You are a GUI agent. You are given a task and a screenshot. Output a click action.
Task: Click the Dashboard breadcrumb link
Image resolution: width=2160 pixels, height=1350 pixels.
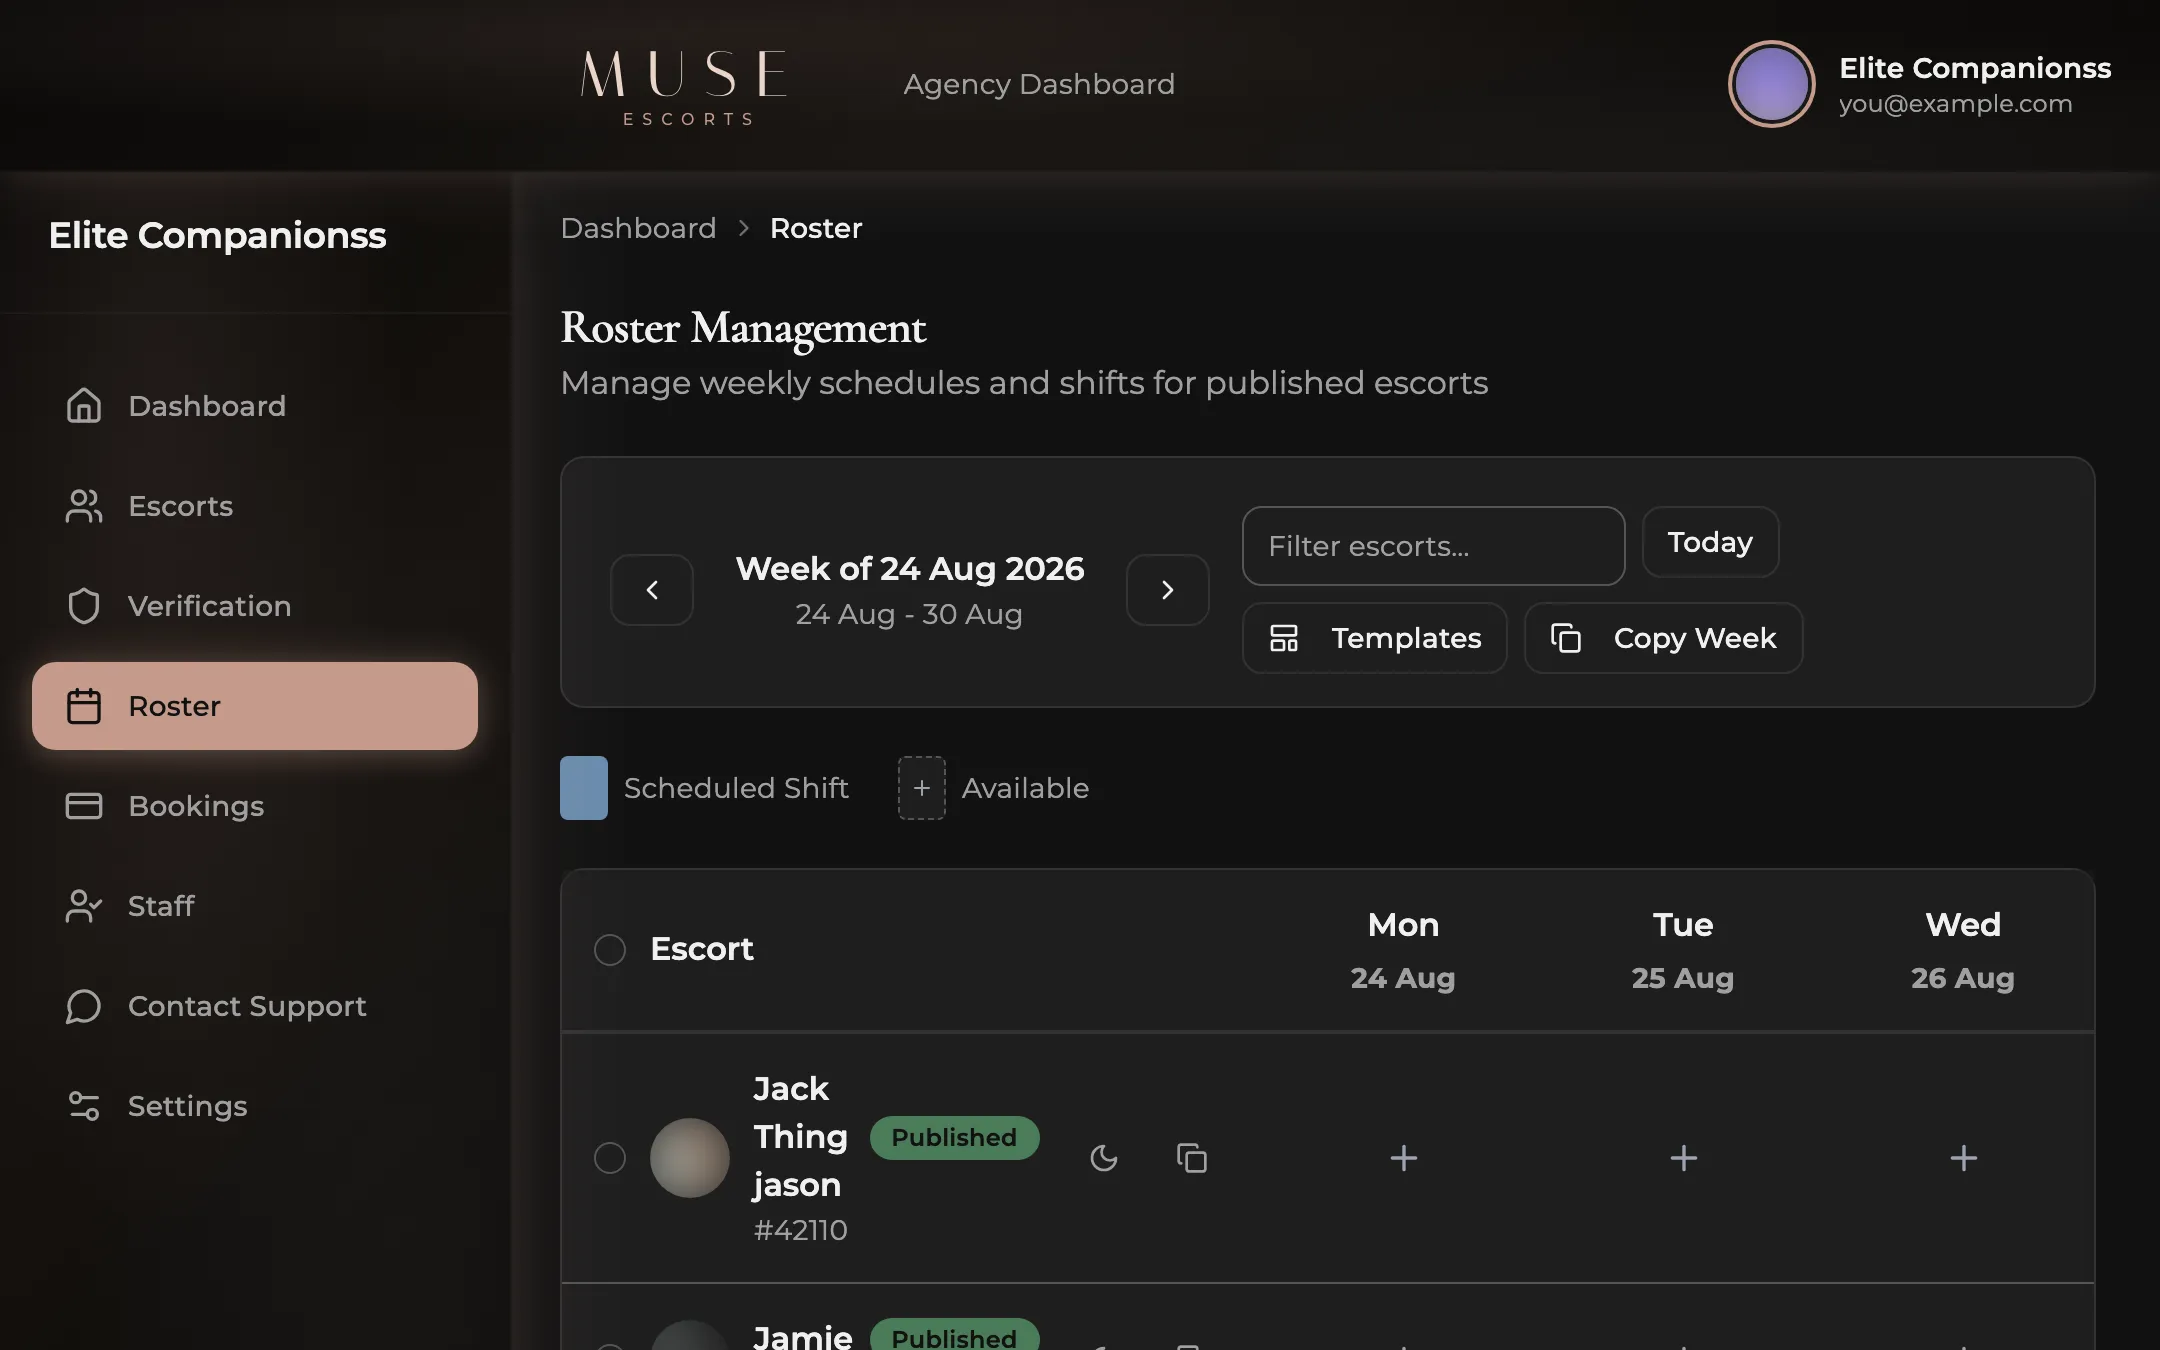638,228
